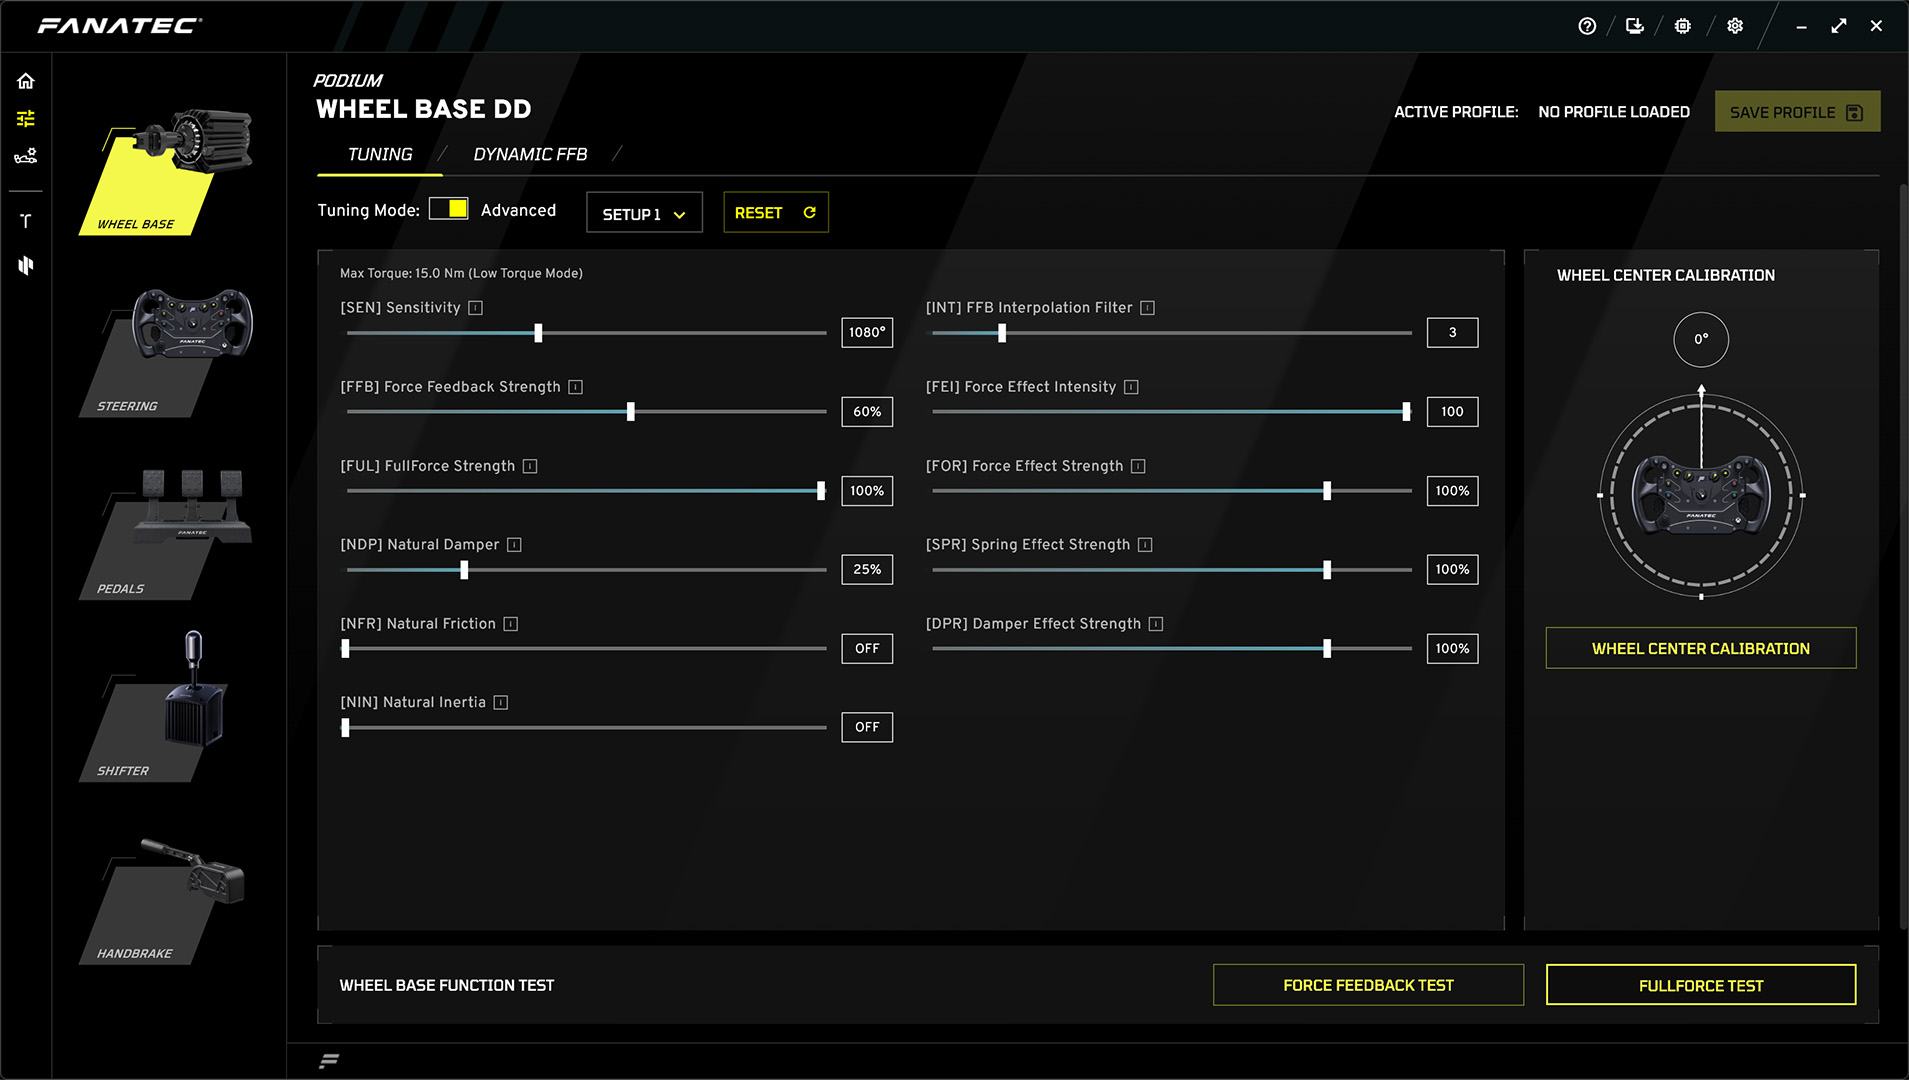Show info for FOR Force Effect Strength
Screen dimensions: 1909x1080
1138,466
